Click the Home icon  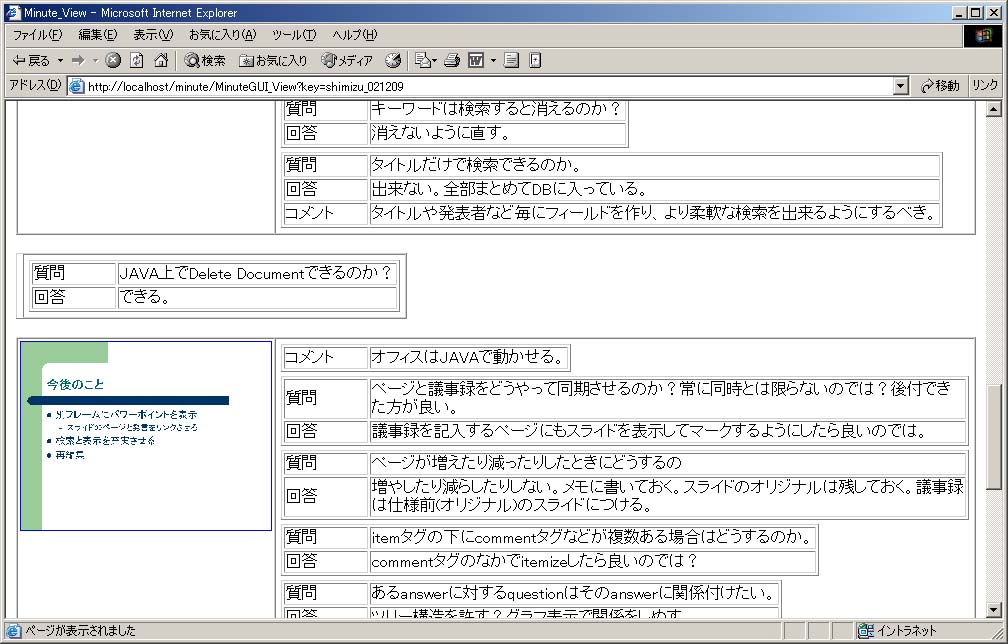pyautogui.click(x=161, y=60)
